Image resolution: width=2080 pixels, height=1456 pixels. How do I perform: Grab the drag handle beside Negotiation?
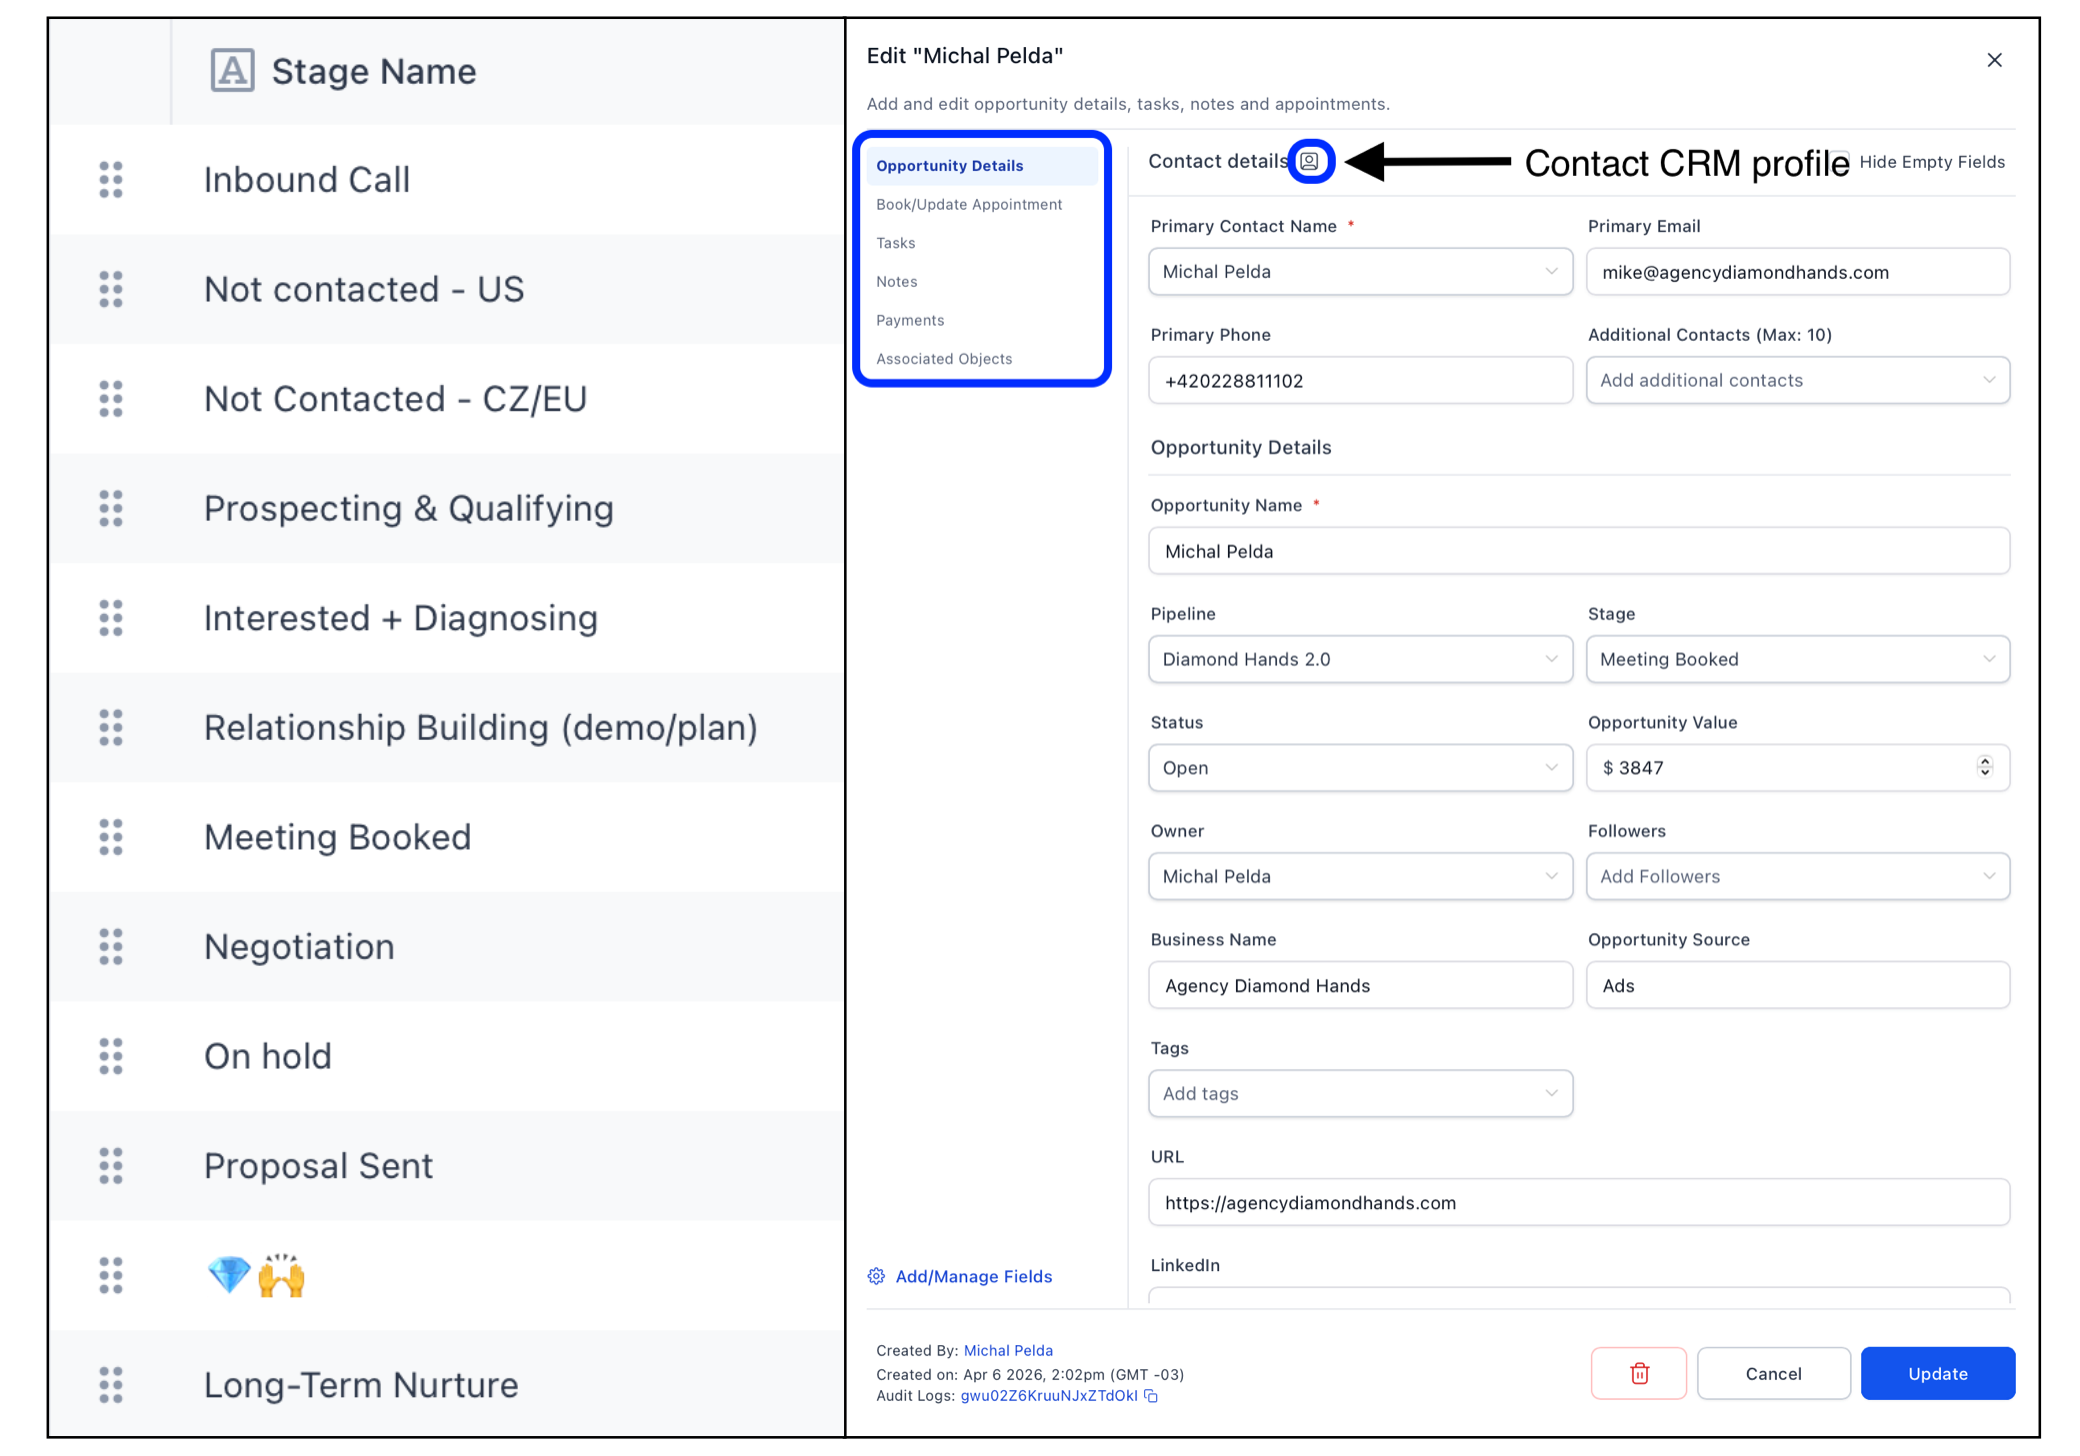110,947
